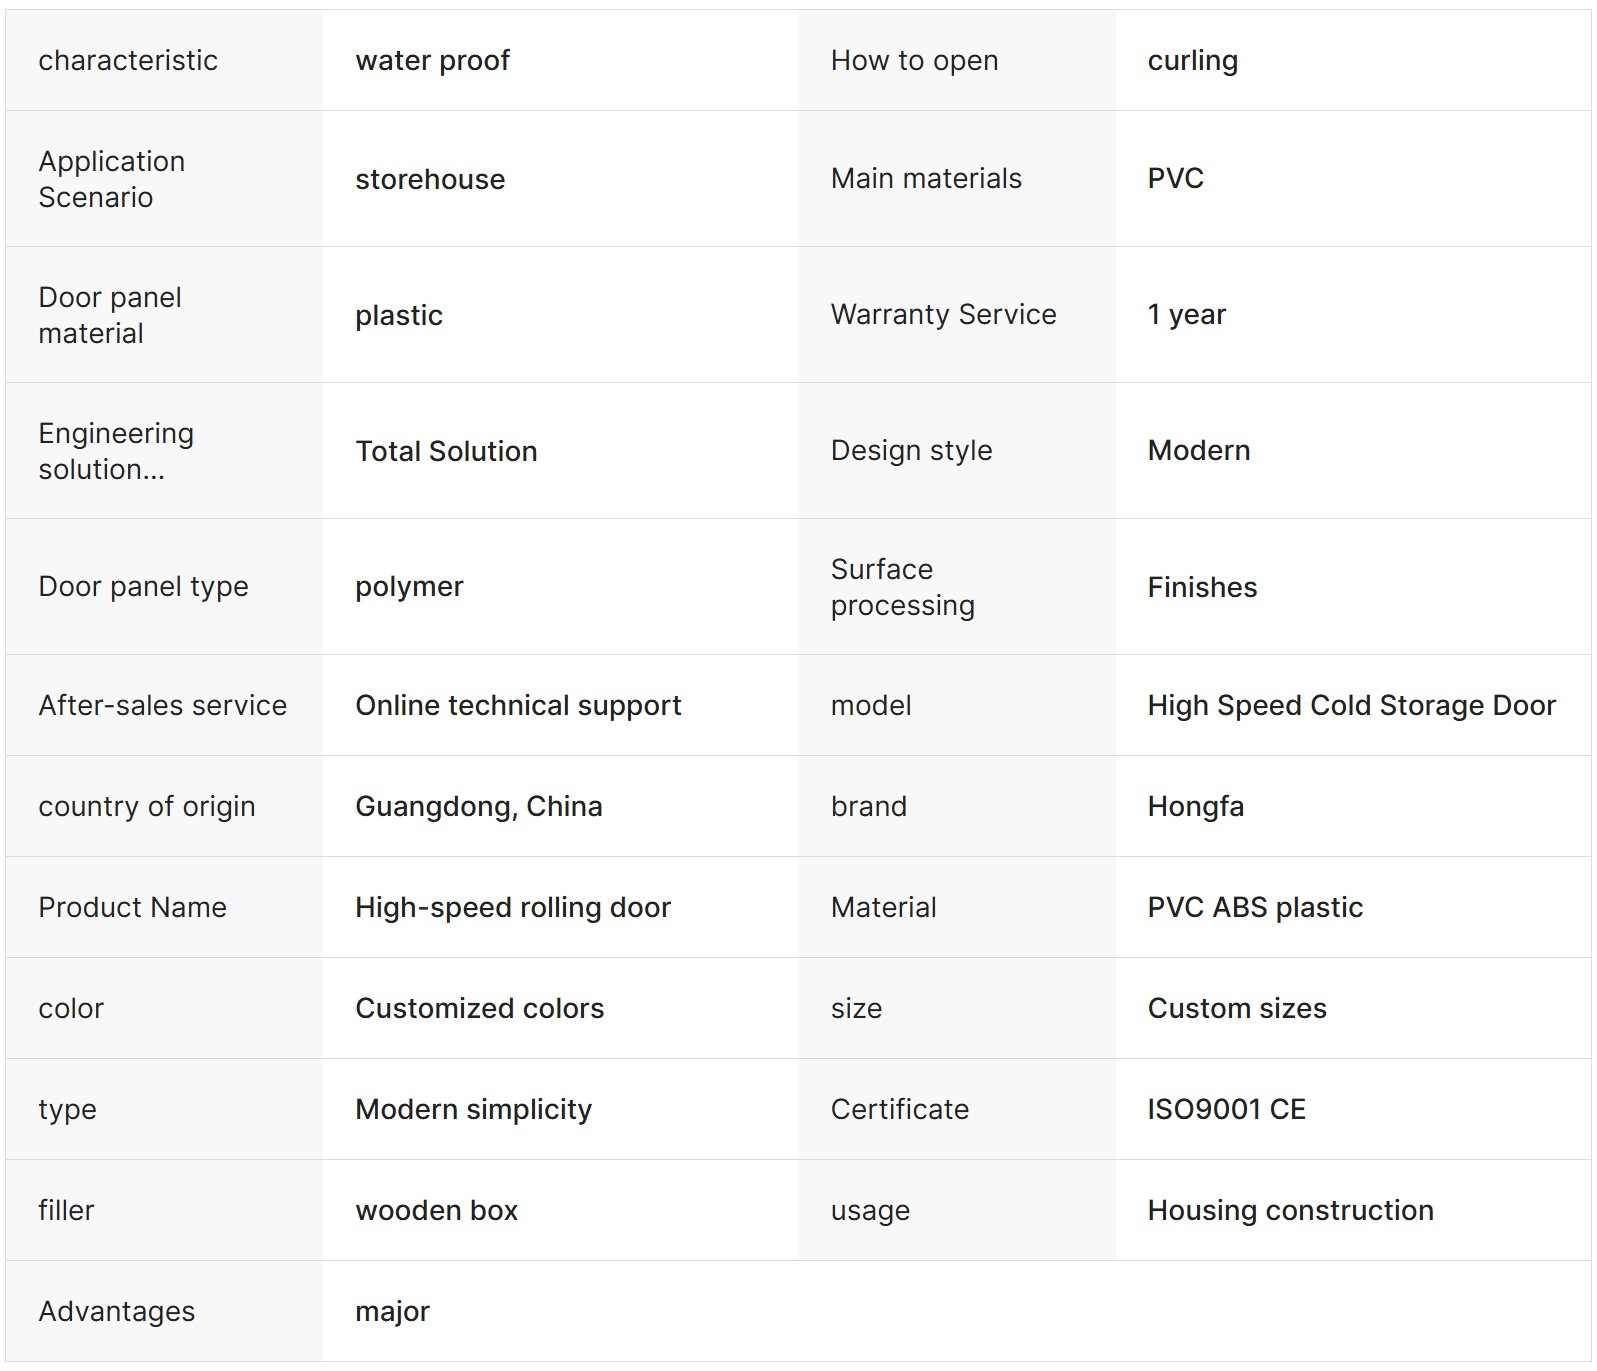Click the 'Hongfa' brand value

(x=1195, y=807)
